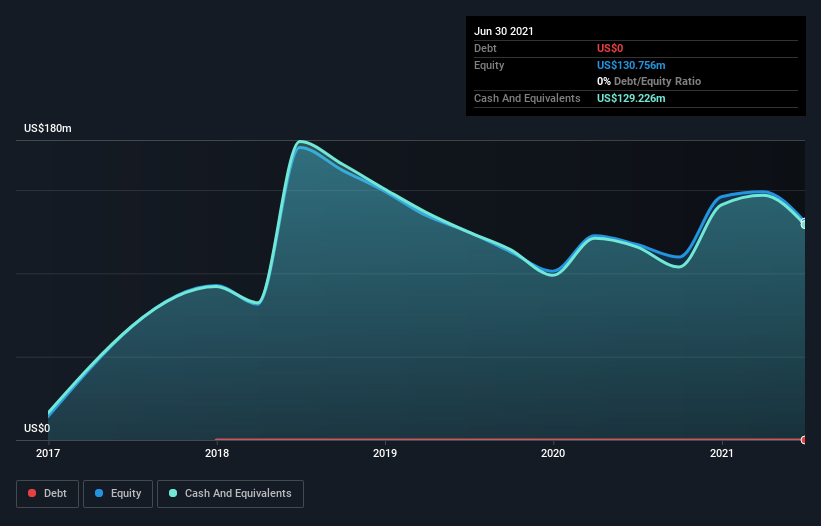Click the 2019 x-axis label
Image resolution: width=821 pixels, height=526 pixels.
click(385, 453)
